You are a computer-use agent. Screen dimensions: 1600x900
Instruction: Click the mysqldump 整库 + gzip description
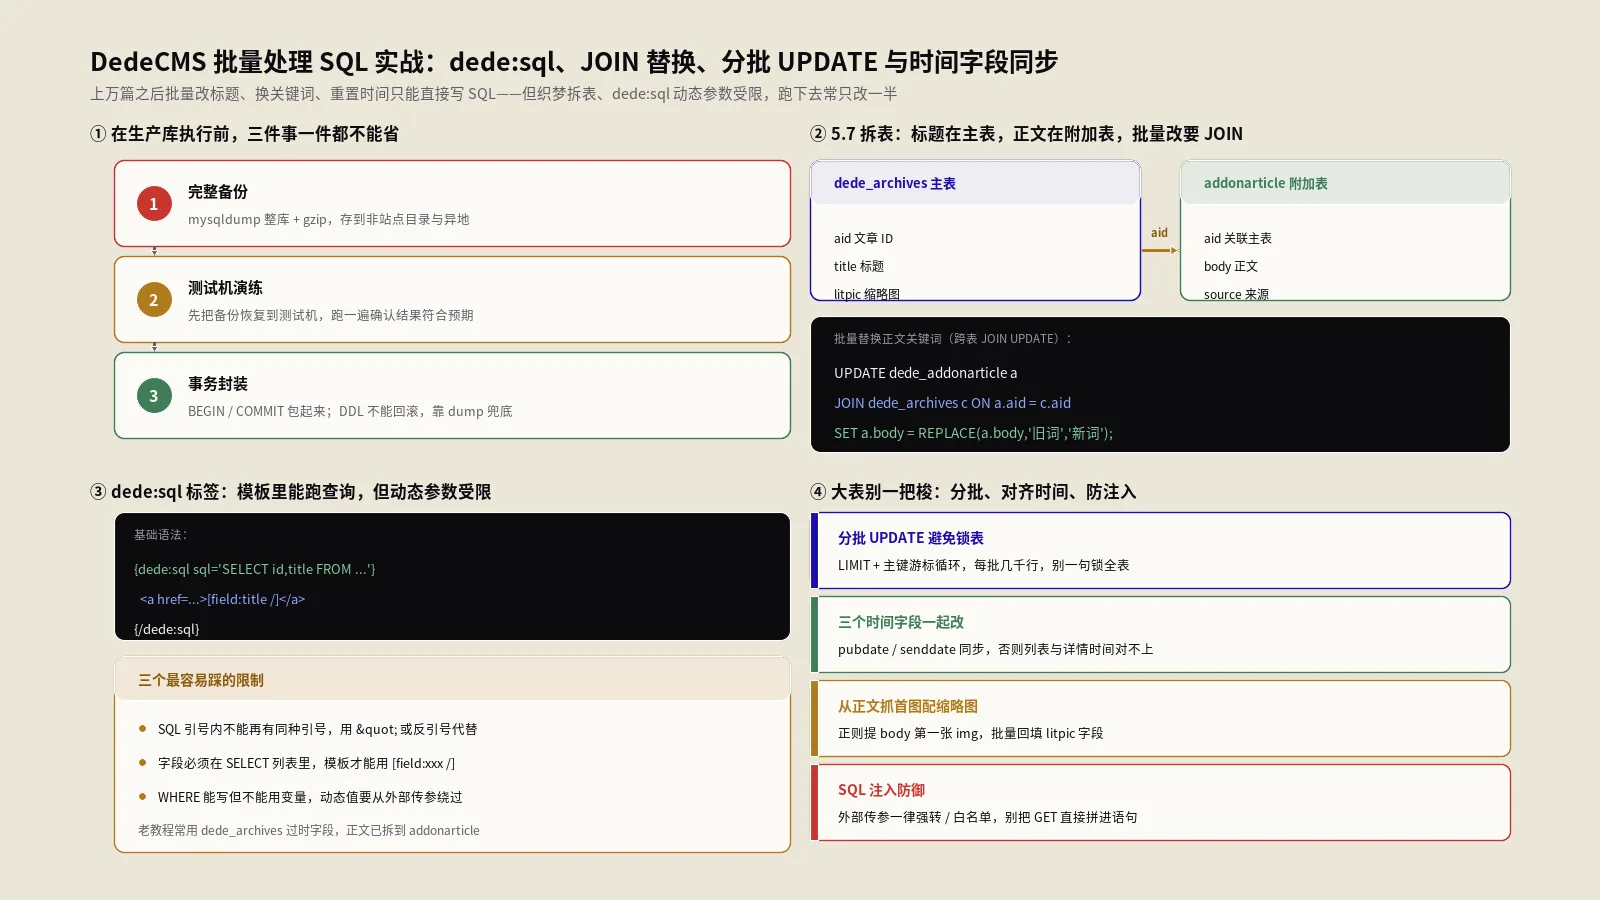[x=328, y=219]
